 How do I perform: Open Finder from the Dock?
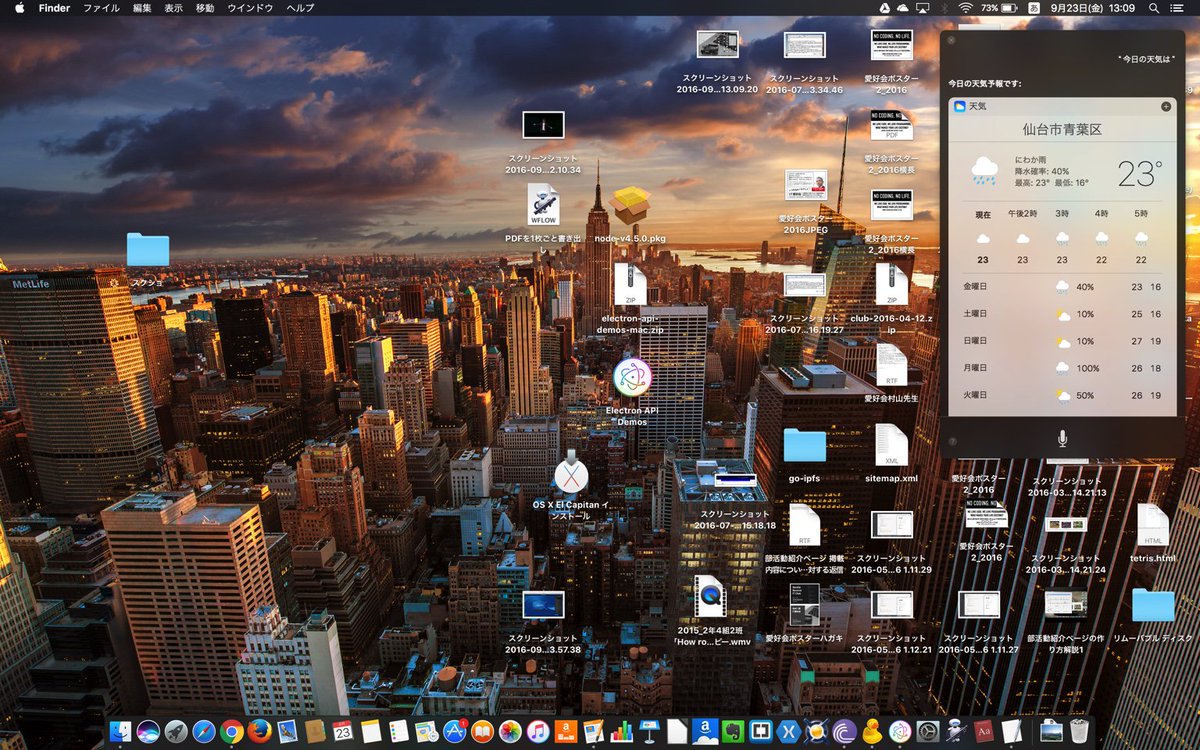120,731
